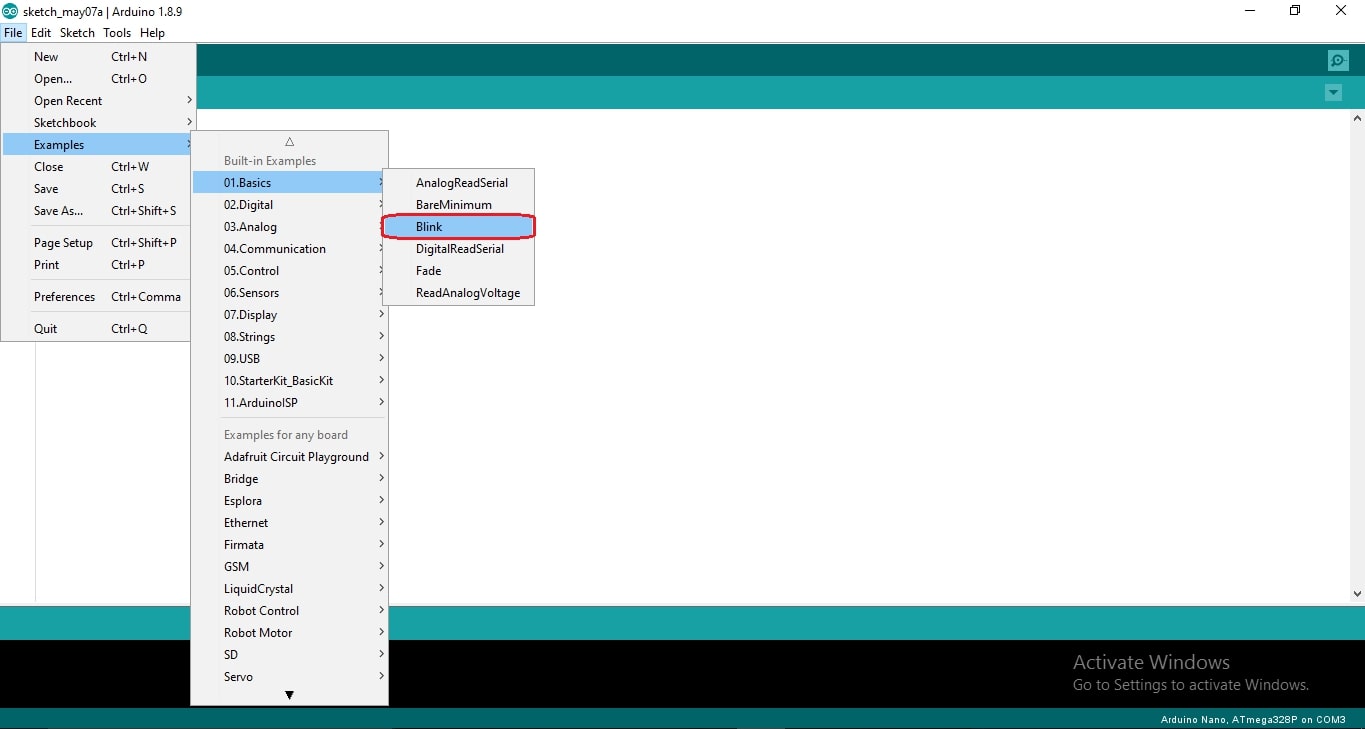1365x729 pixels.
Task: Expand the 08.Strings examples submenu
Action: 289,337
